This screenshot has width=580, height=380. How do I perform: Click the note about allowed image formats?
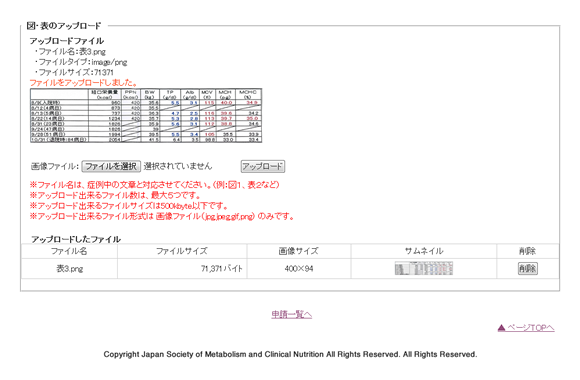(x=162, y=216)
